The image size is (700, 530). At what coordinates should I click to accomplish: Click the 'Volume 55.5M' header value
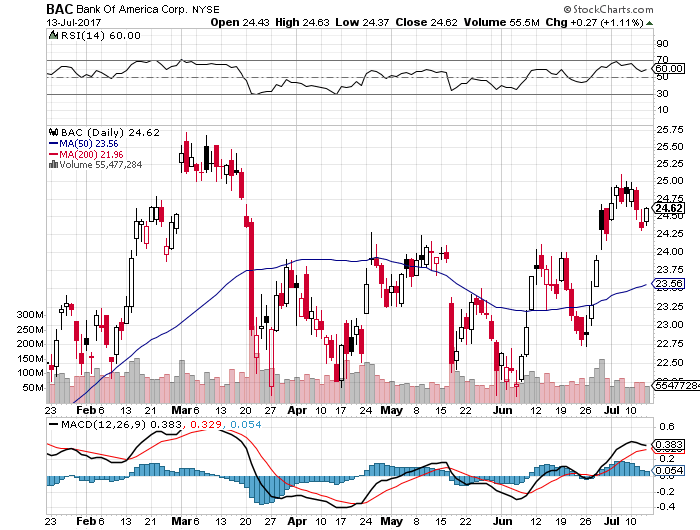[501, 22]
